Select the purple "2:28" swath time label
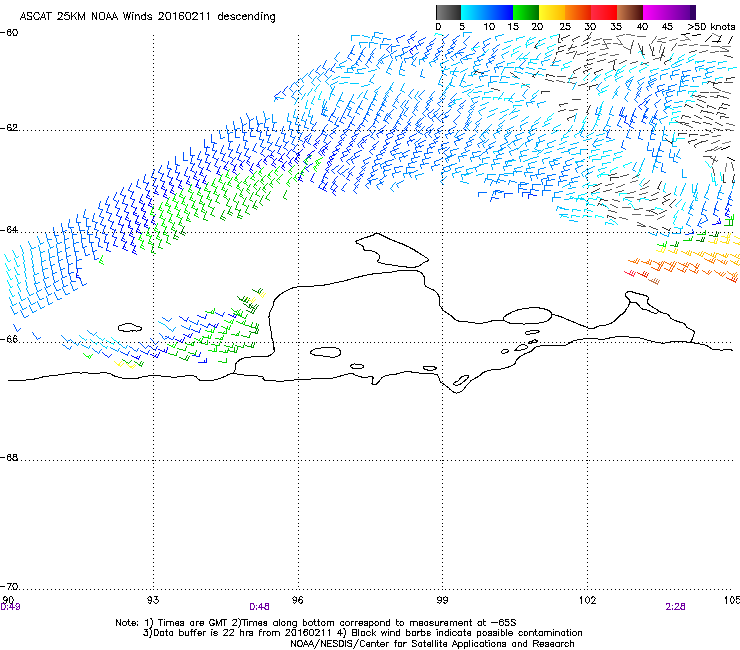This screenshot has width=740, height=650. 675,607
